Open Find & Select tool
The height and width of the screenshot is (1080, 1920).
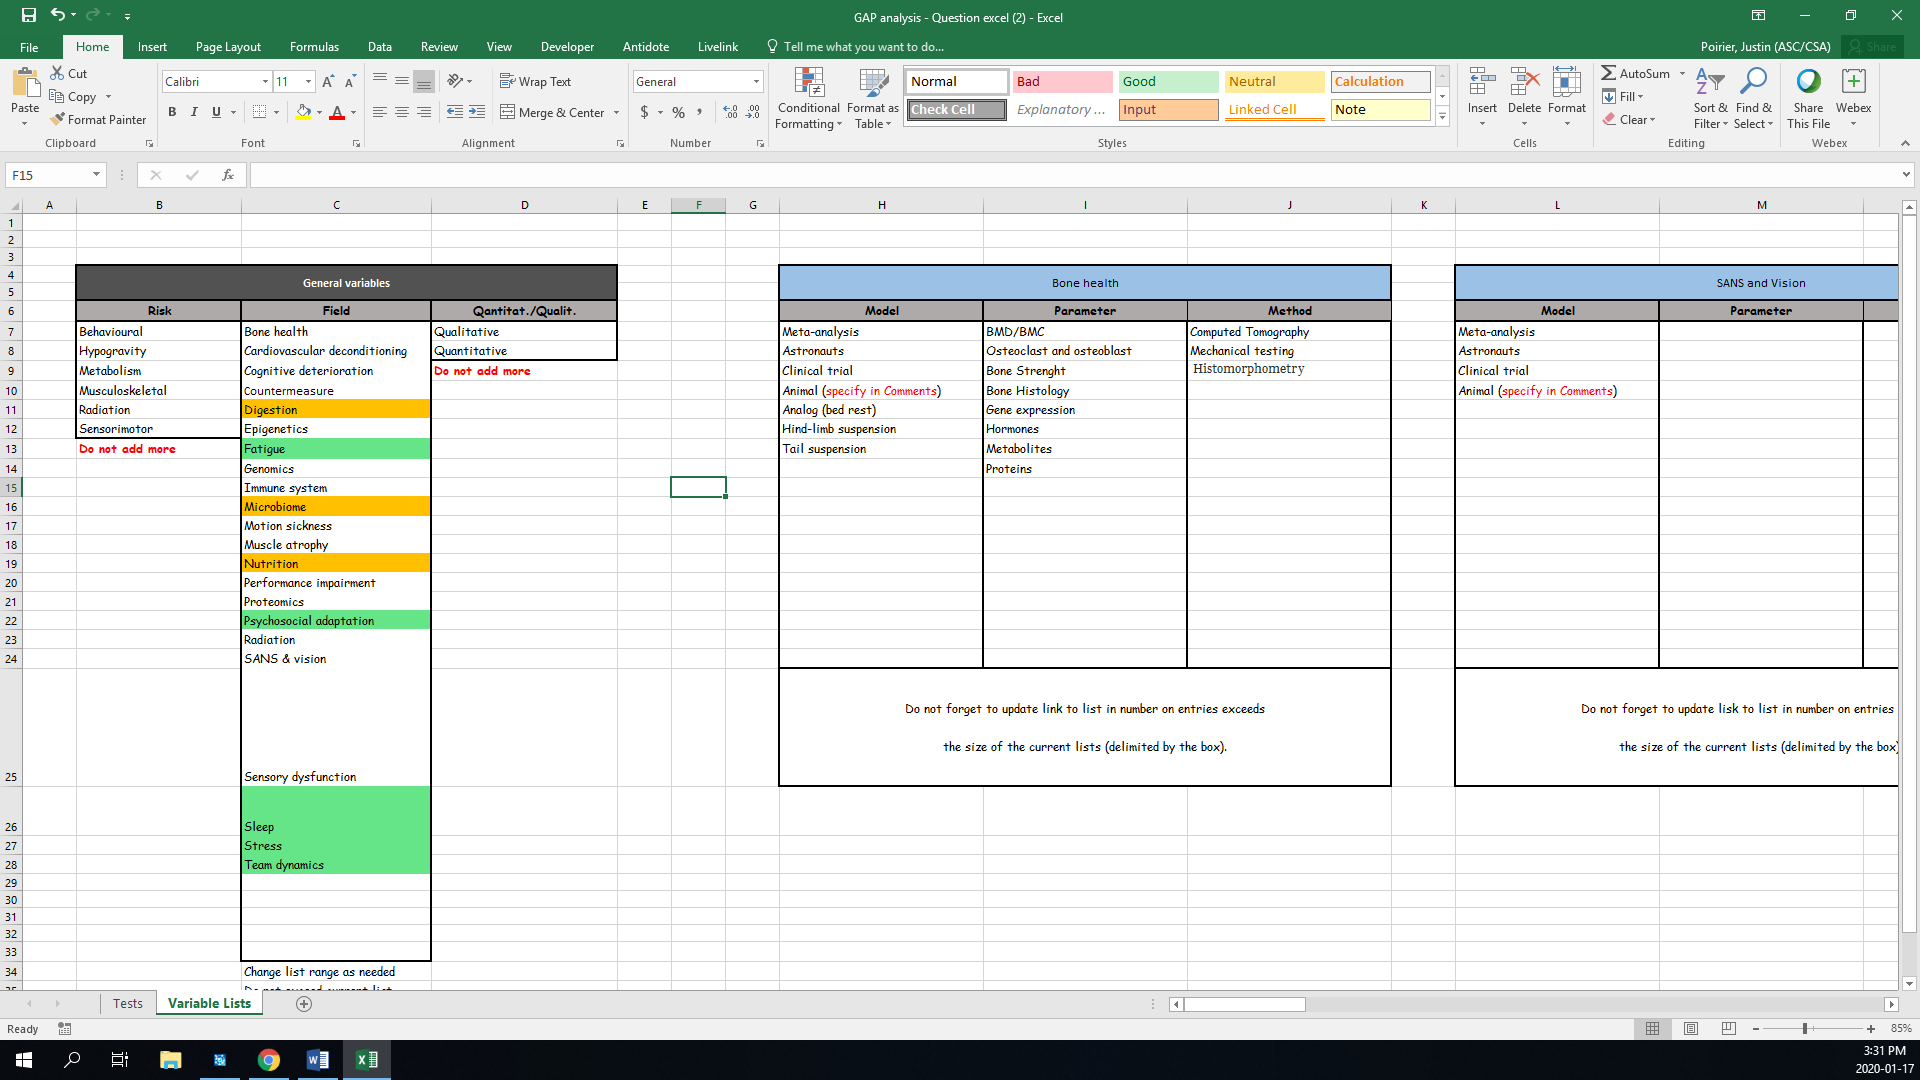1753,98
